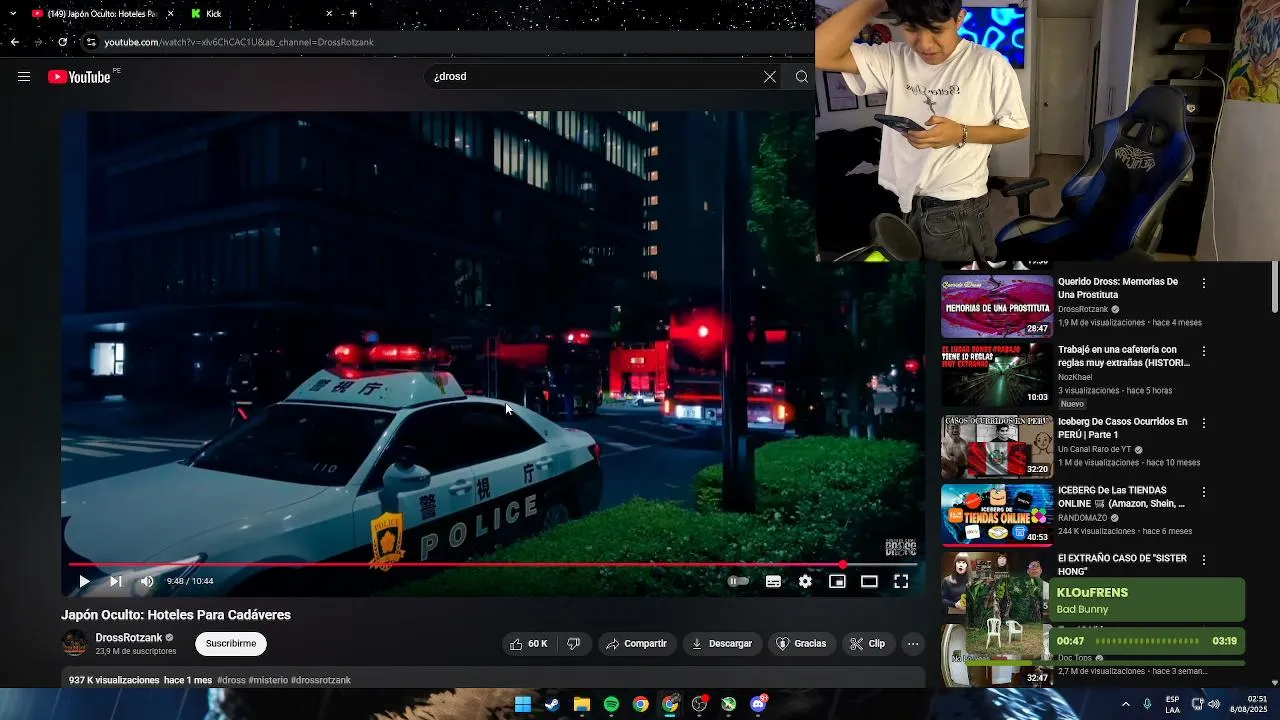Create a Clip with the scissors button

pyautogui.click(x=868, y=644)
